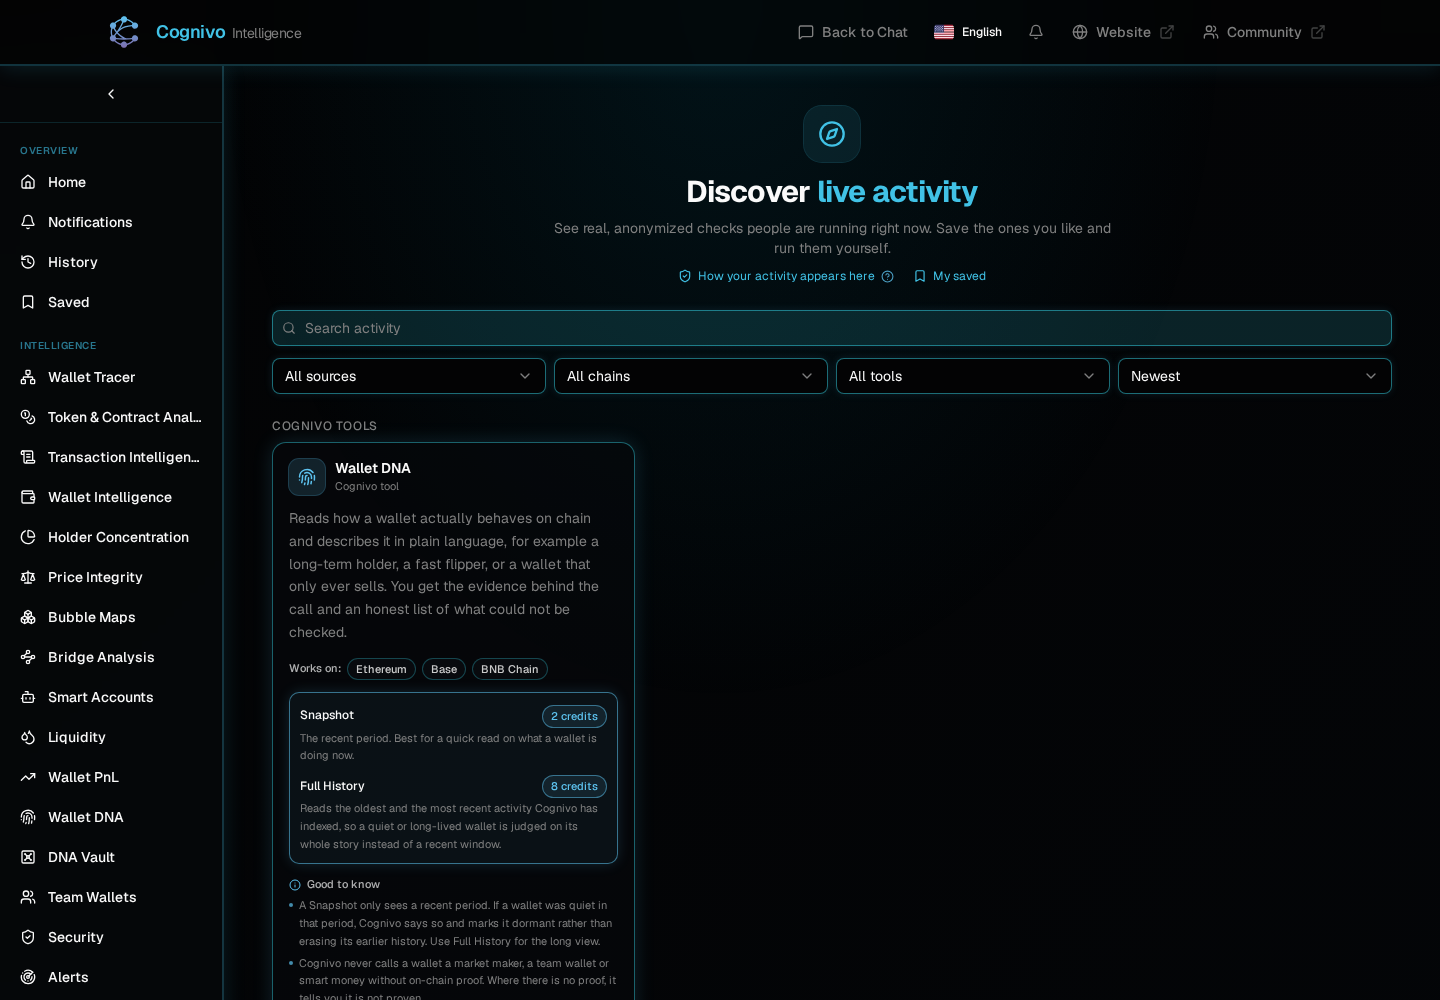The height and width of the screenshot is (1000, 1440).
Task: Open Team Wallets page
Action: click(111, 897)
